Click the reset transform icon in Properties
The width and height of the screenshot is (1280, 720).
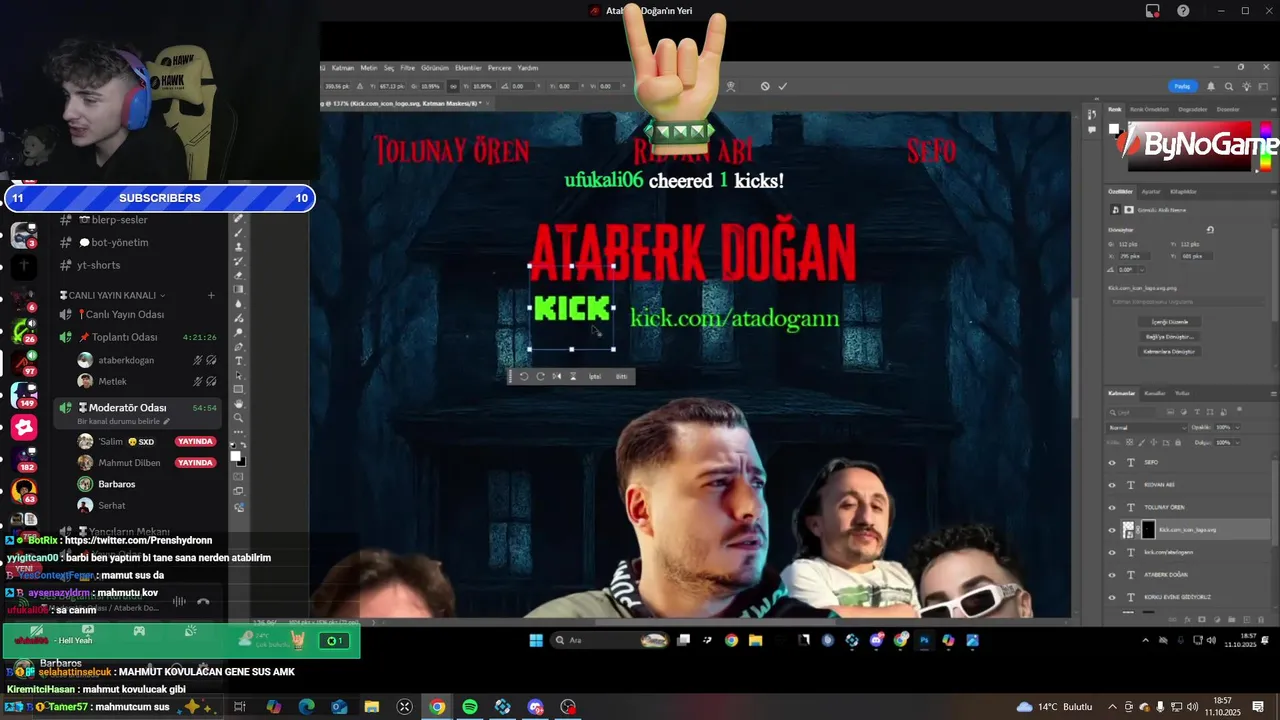coord(1210,230)
